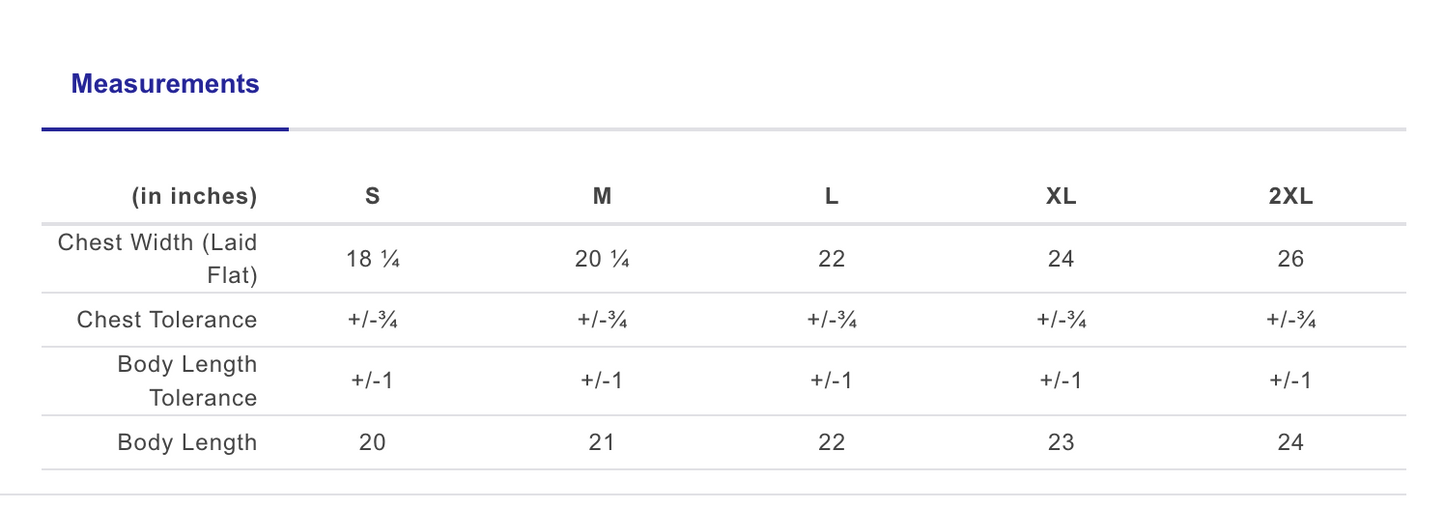Click the body length value 20 for S
1445x508 pixels.
pos(372,443)
